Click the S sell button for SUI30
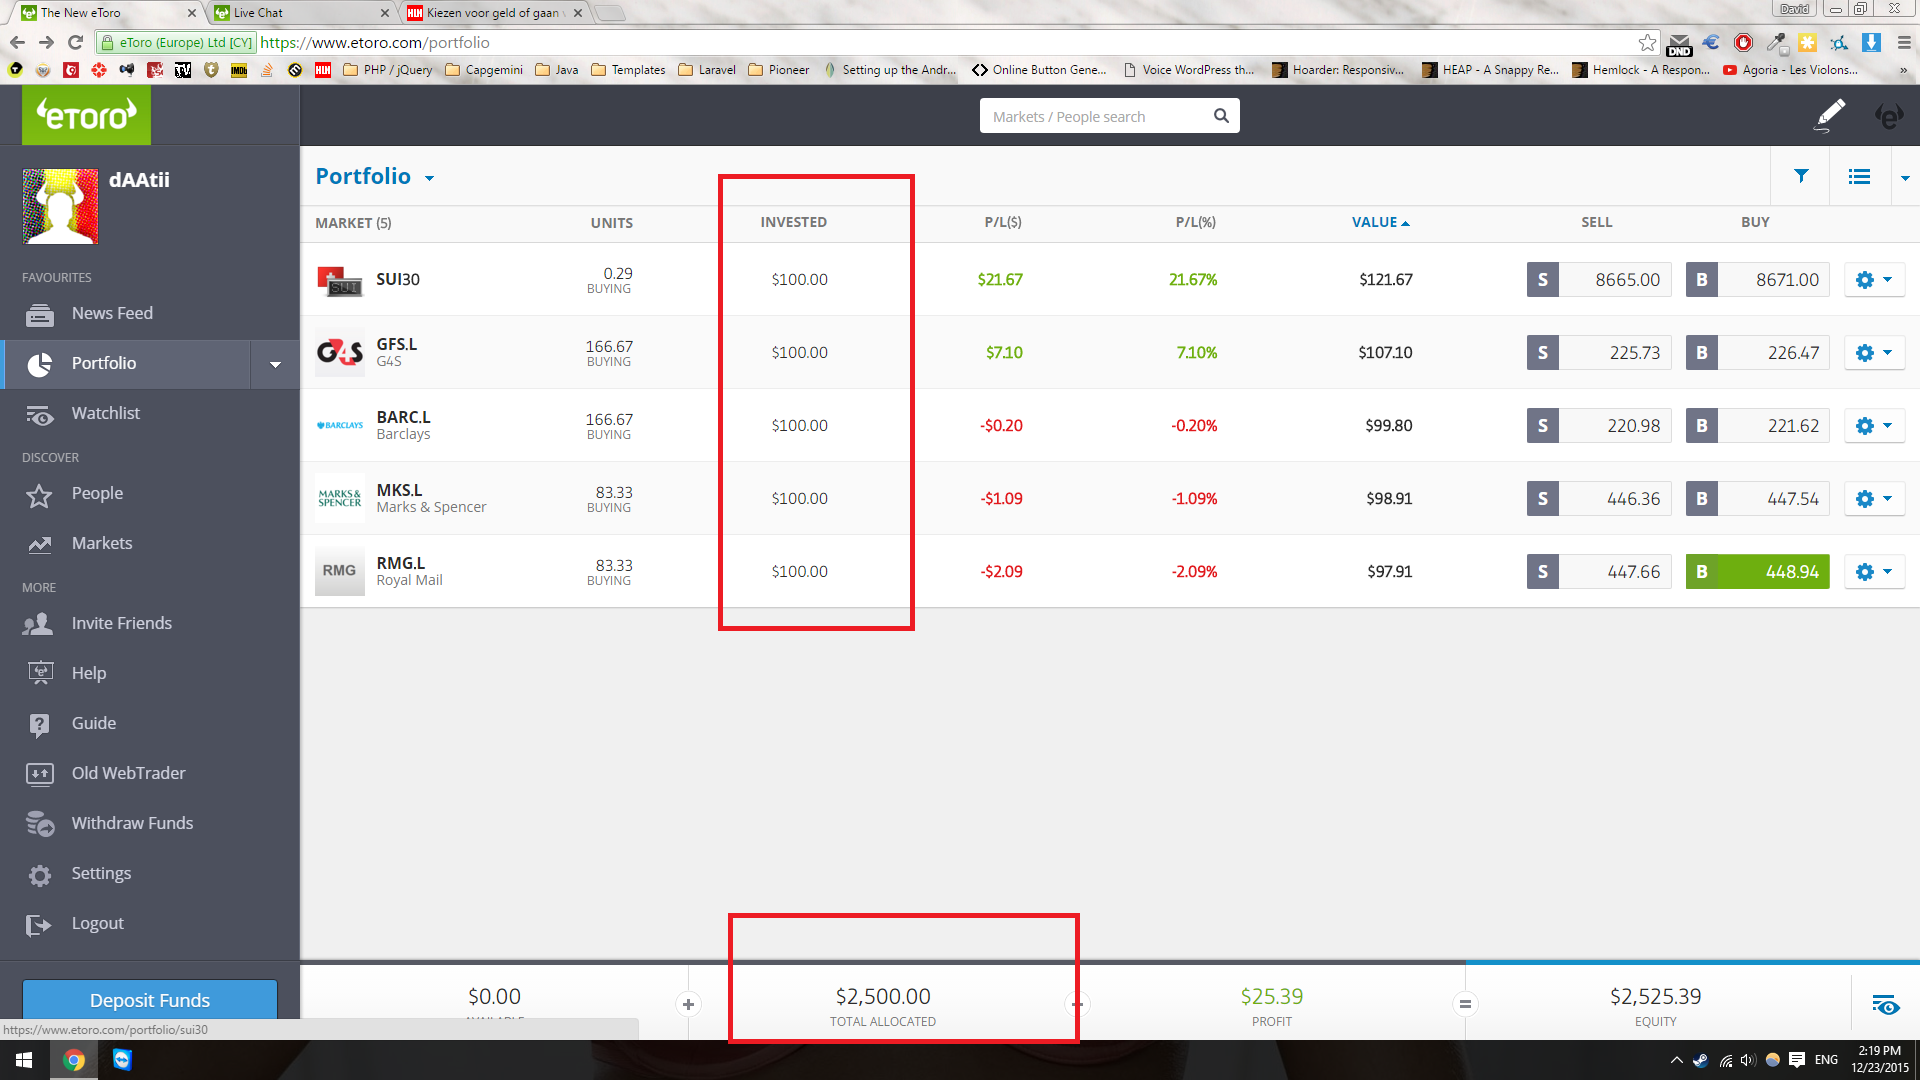Viewport: 1920px width, 1080px height. pos(1543,280)
